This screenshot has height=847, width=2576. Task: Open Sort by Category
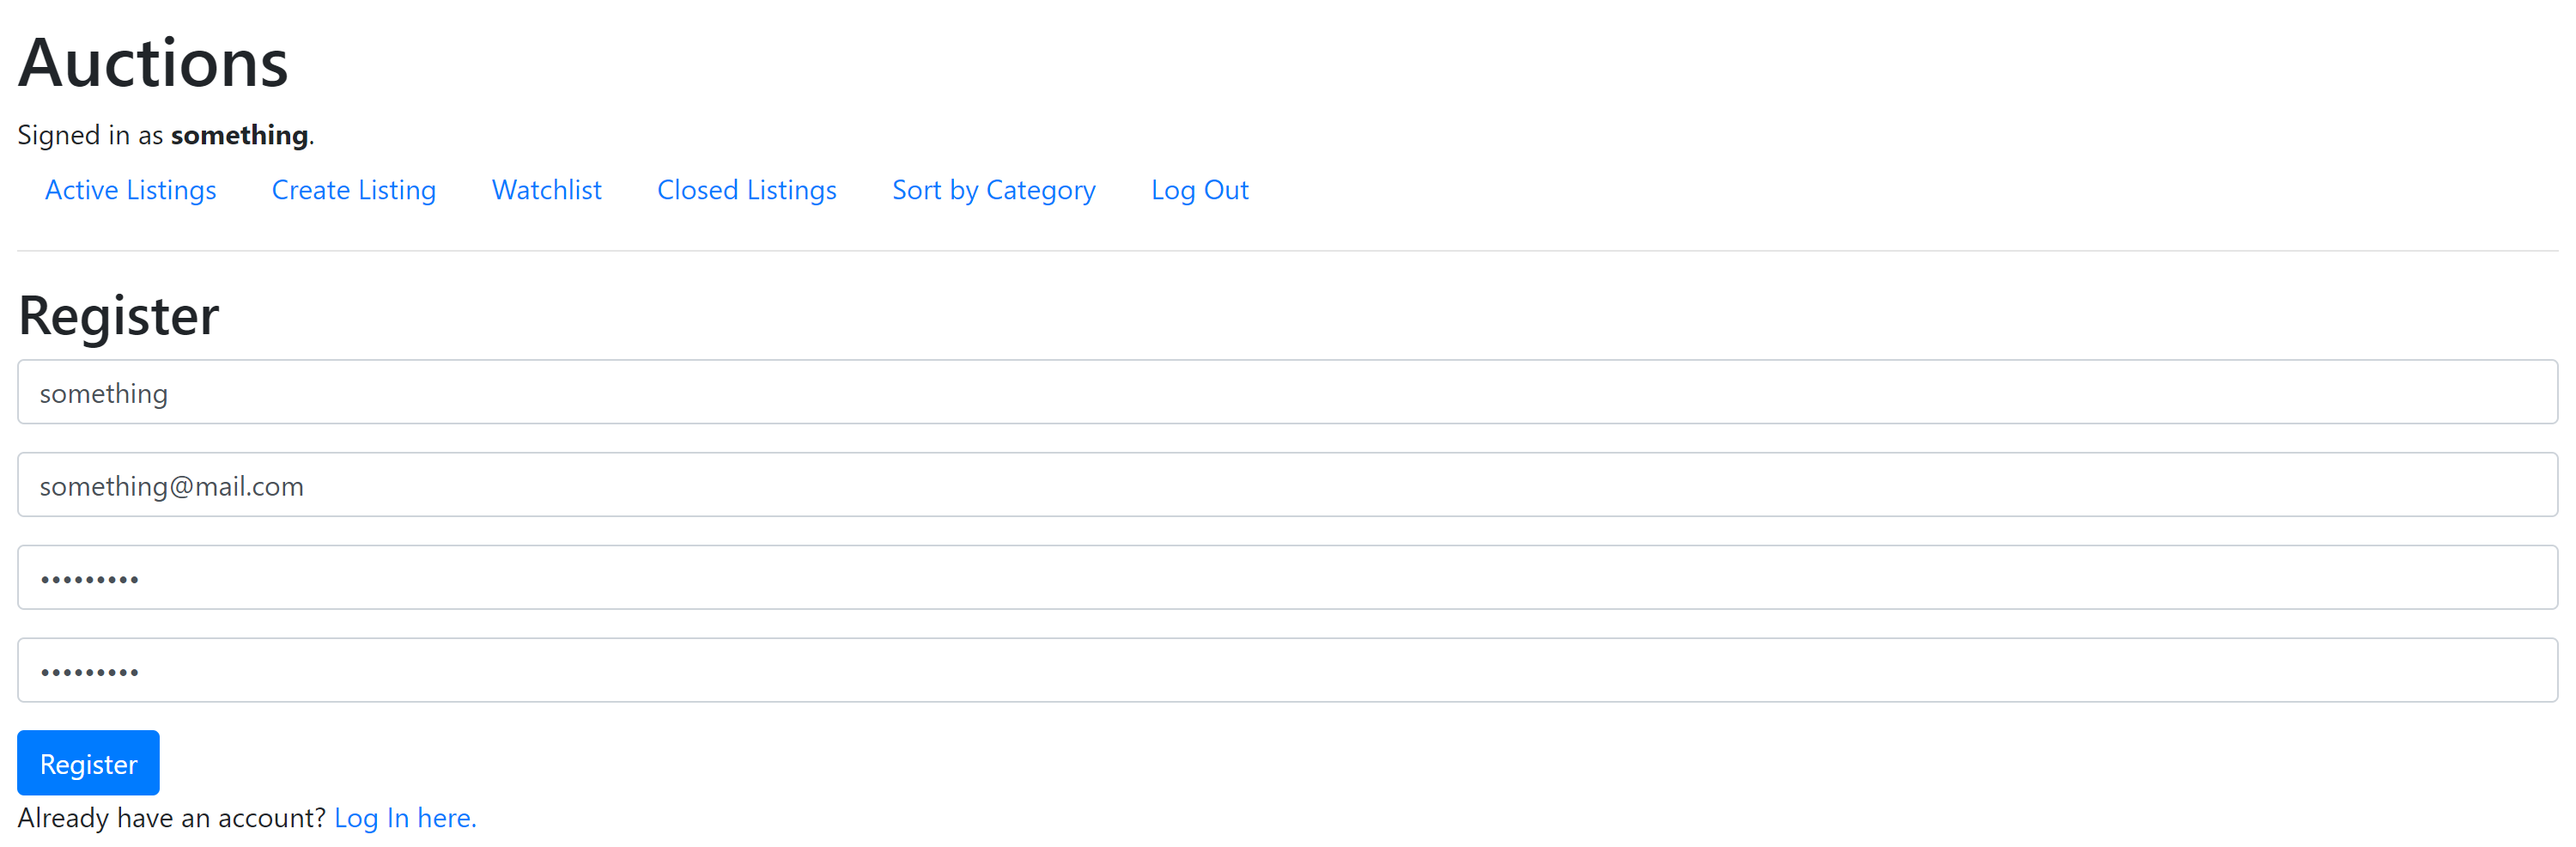click(x=994, y=190)
